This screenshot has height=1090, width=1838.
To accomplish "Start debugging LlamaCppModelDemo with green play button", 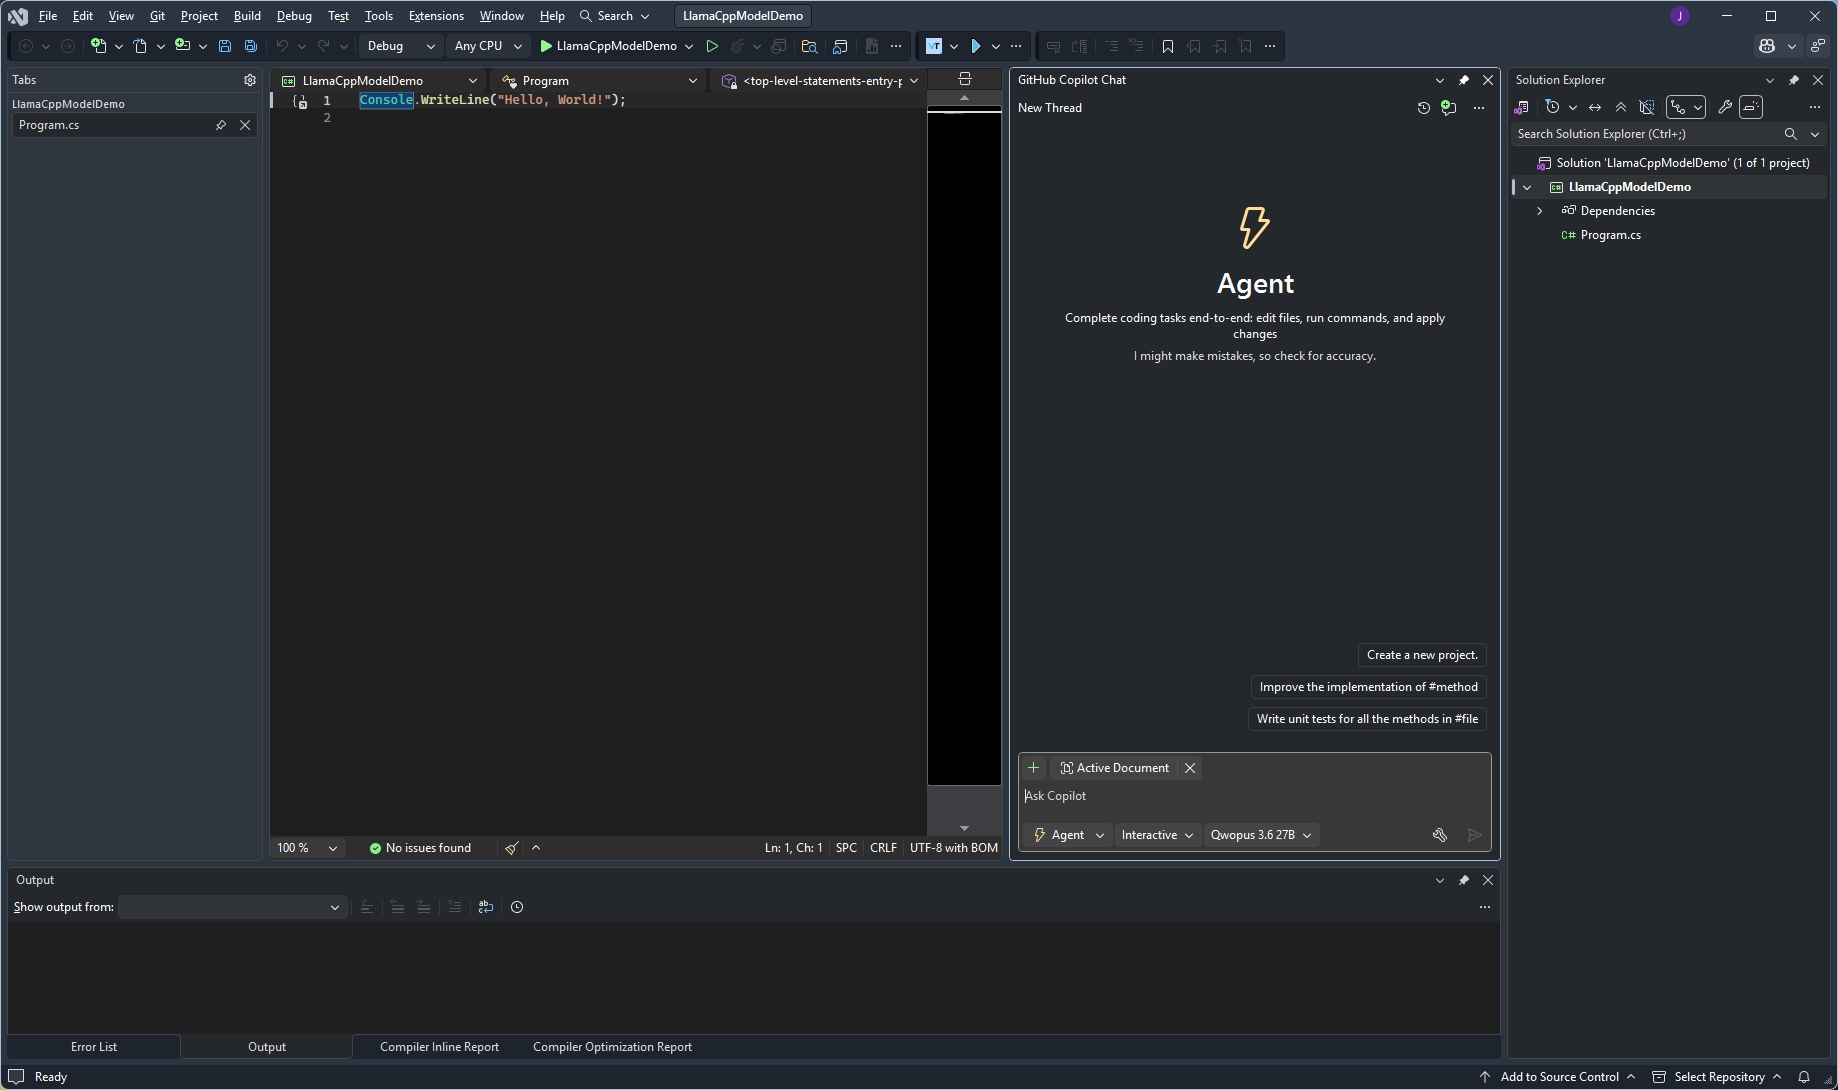I will click(609, 46).
